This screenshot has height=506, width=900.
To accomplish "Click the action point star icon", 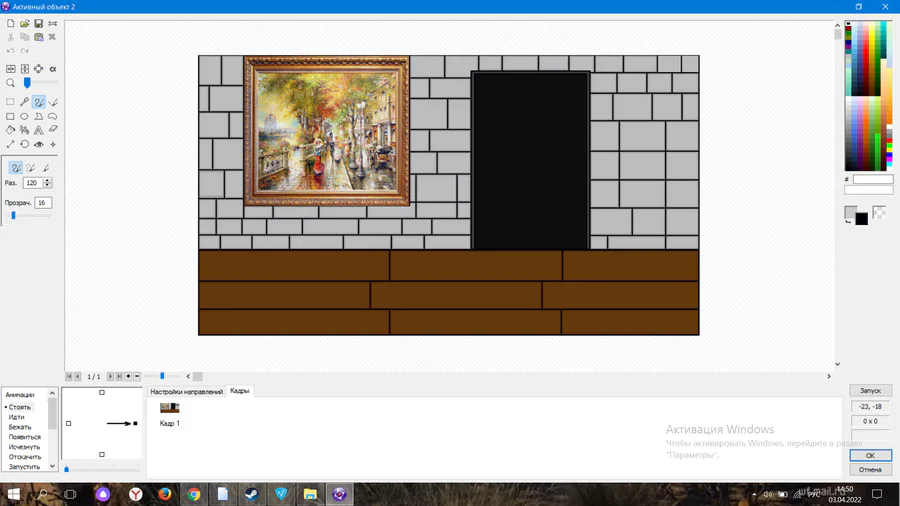I will pyautogui.click(x=53, y=145).
